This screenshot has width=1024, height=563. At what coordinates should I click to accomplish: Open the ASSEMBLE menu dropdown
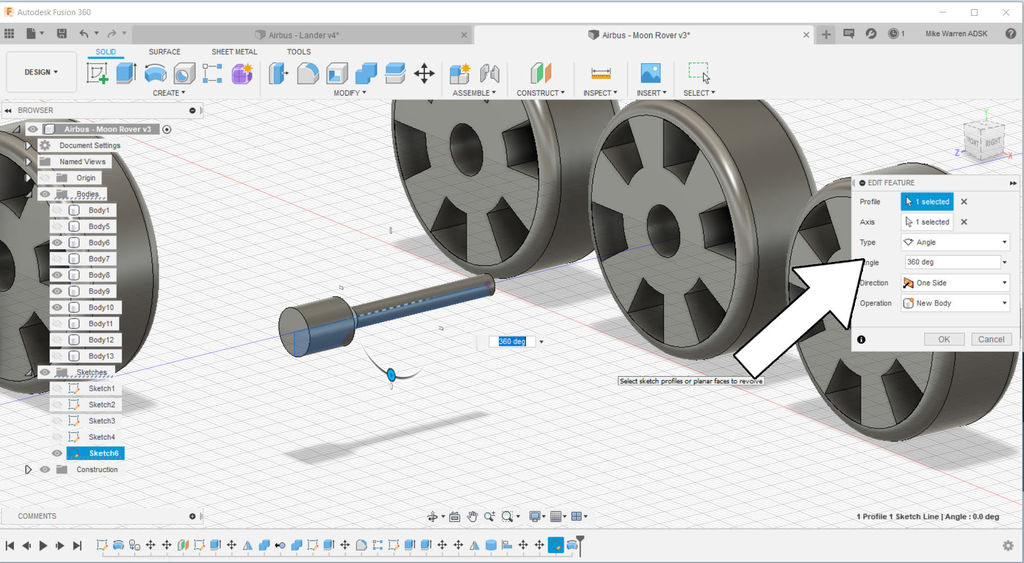point(474,93)
